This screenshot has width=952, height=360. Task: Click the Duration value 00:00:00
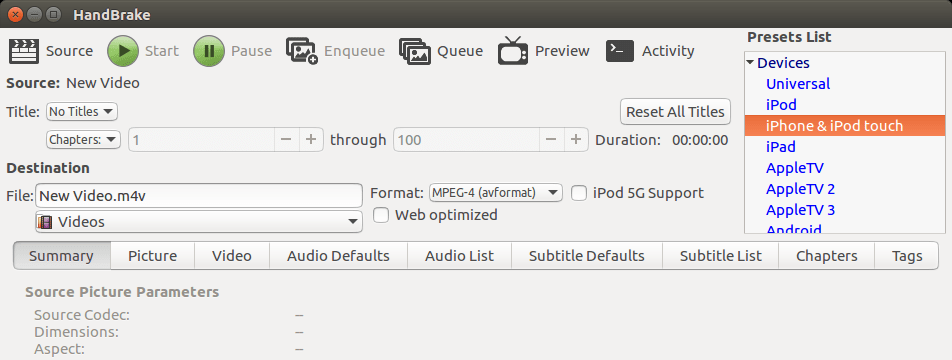coord(699,140)
